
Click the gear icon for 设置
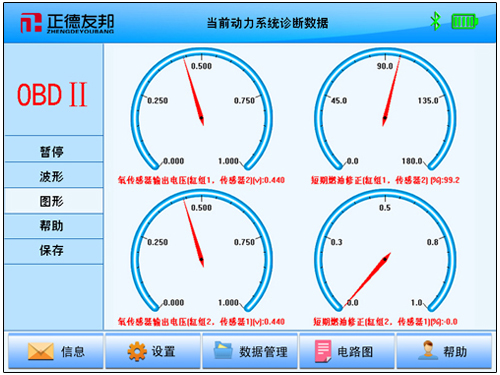tap(137, 352)
